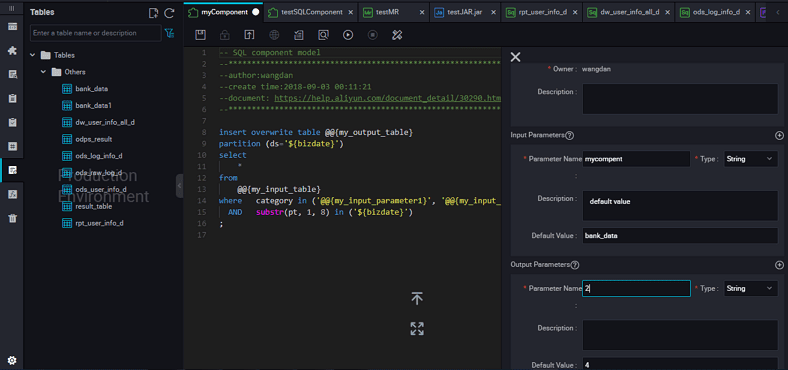Refresh the Tables list
The image size is (788, 370).
[x=169, y=13]
